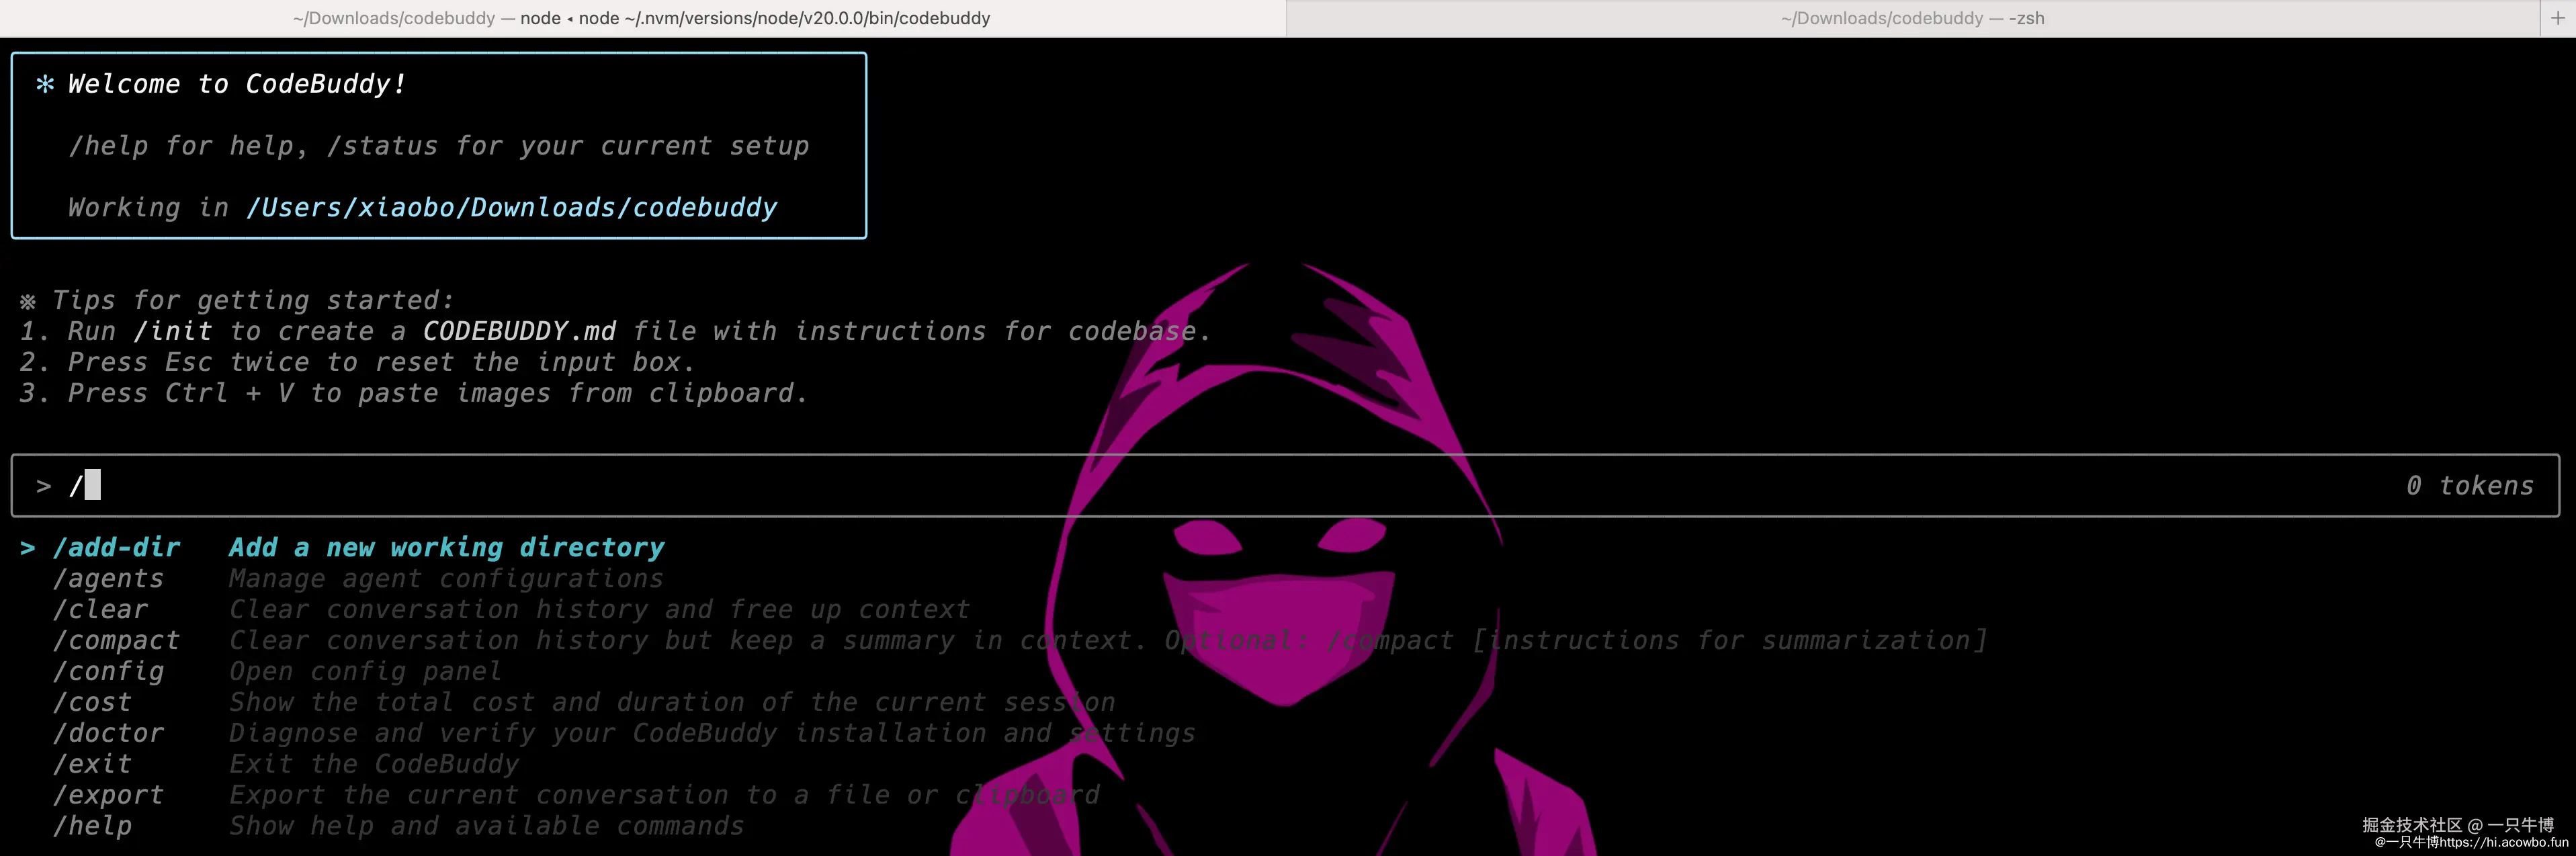2576x856 pixels.
Task: Select the /cost command entry
Action: 92,703
